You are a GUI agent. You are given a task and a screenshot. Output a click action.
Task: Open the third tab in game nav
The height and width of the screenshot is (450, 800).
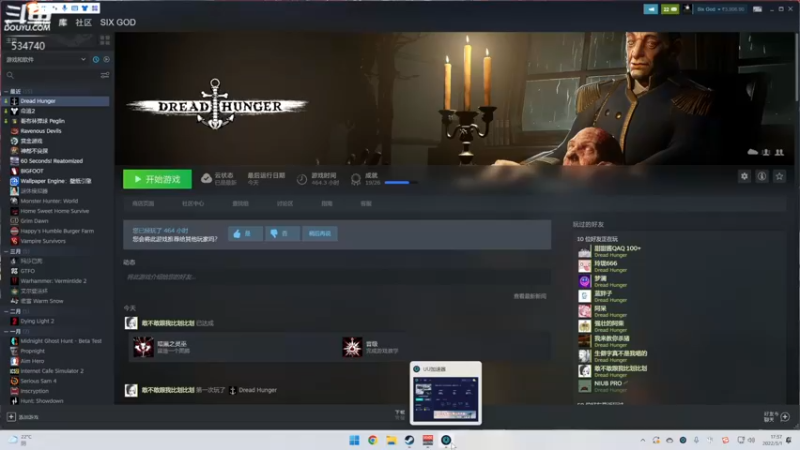click(x=240, y=204)
